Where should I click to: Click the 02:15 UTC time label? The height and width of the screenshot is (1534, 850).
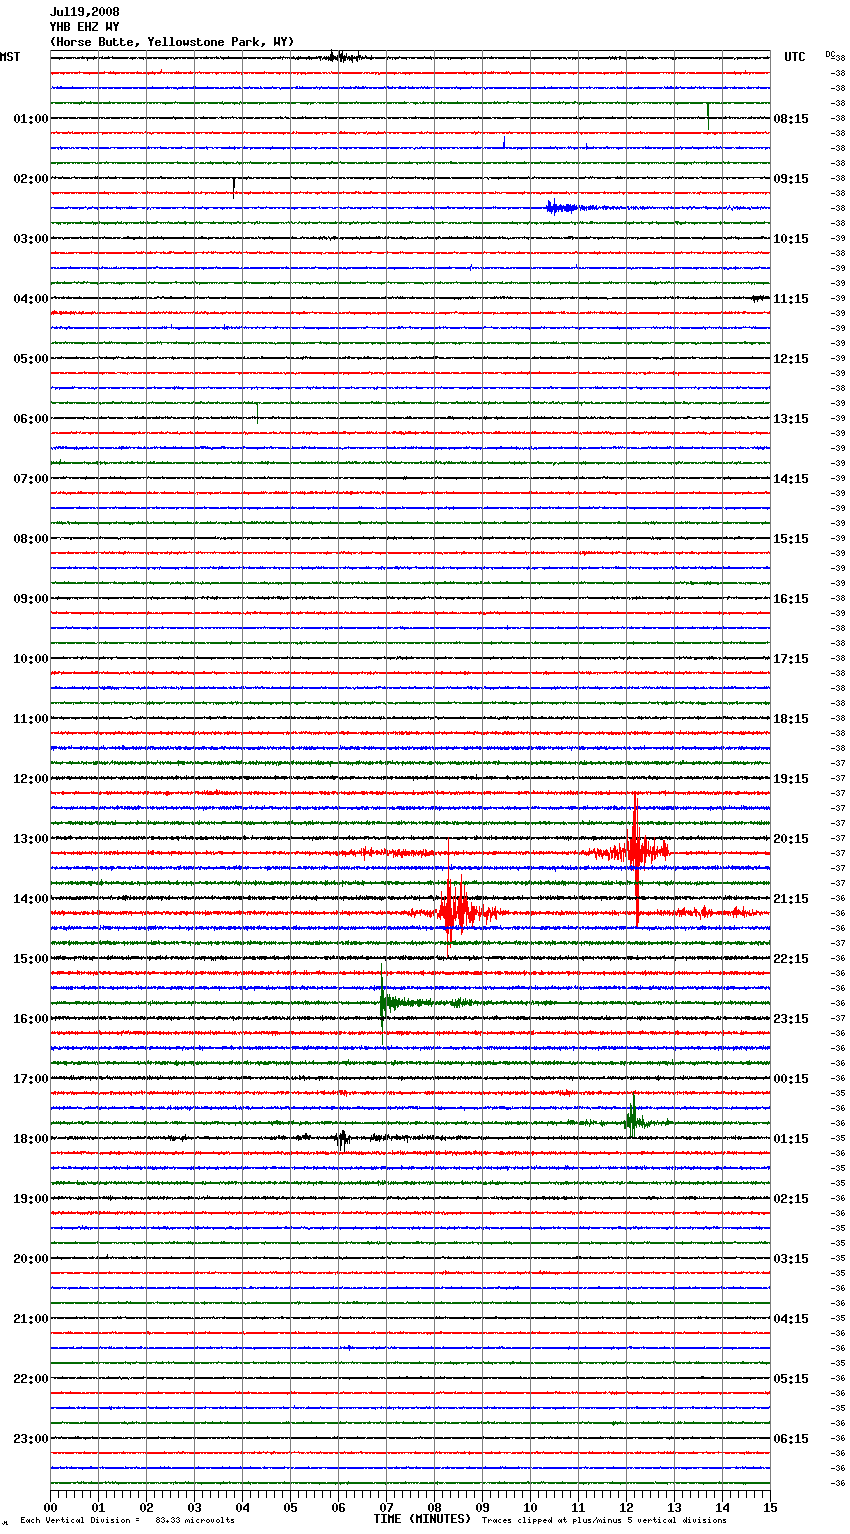(x=791, y=1199)
